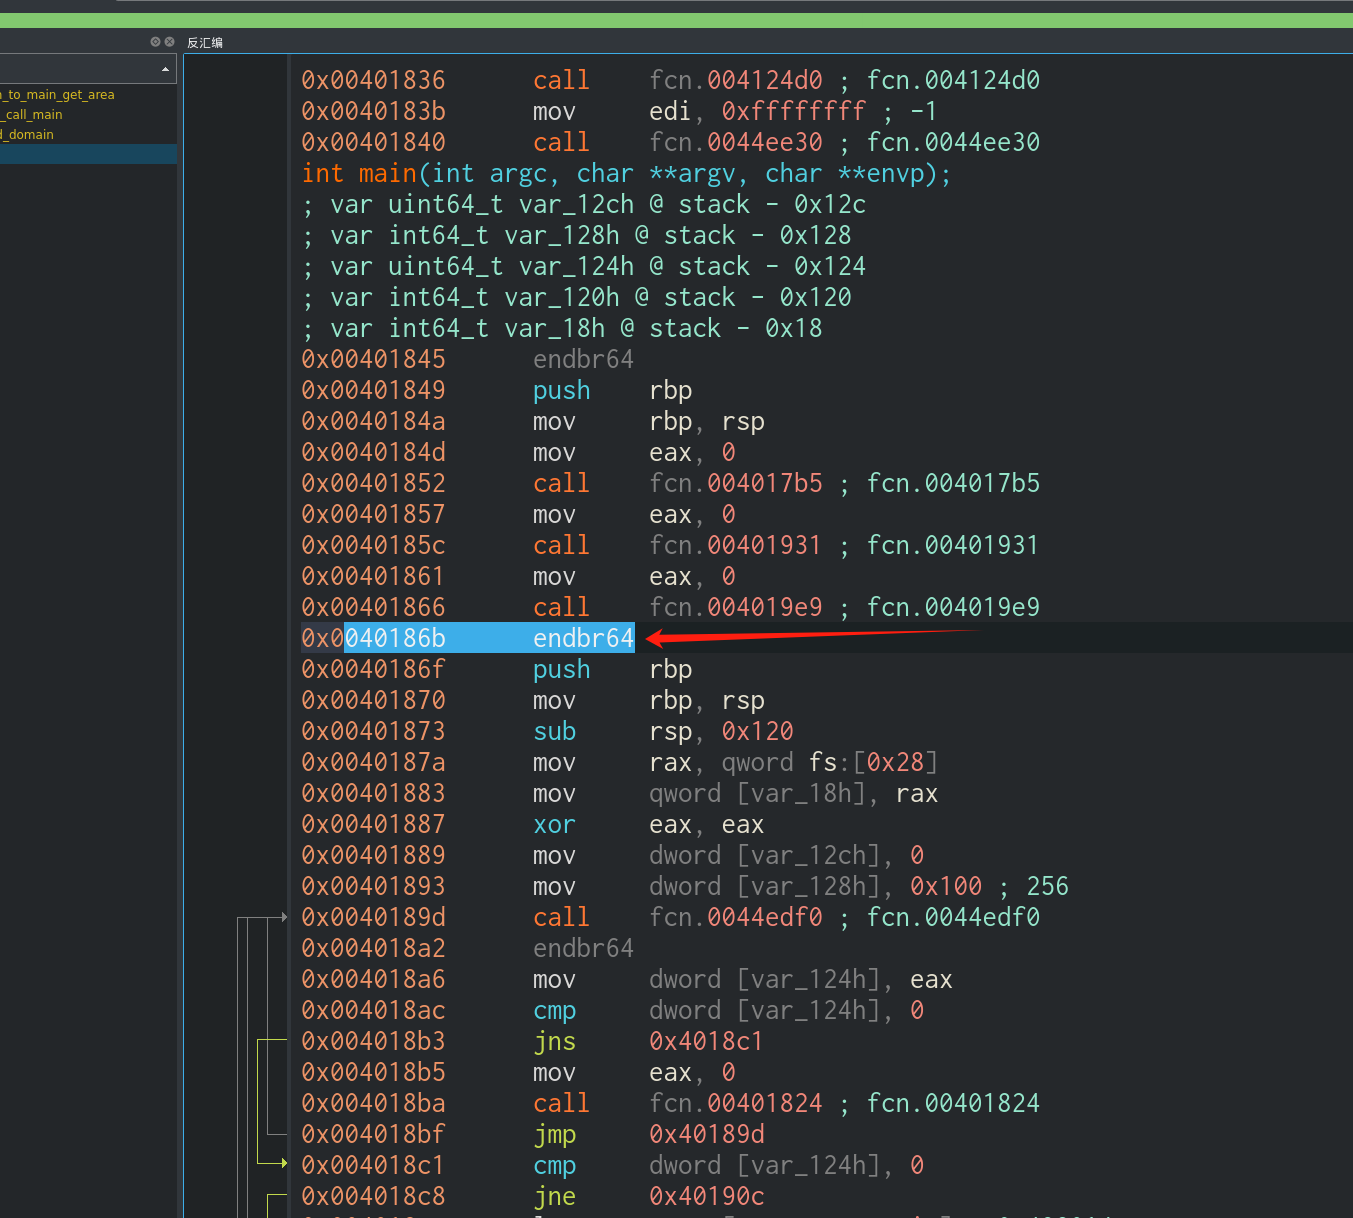Close the functions dock panel
This screenshot has height=1218, width=1353.
pyautogui.click(x=169, y=42)
